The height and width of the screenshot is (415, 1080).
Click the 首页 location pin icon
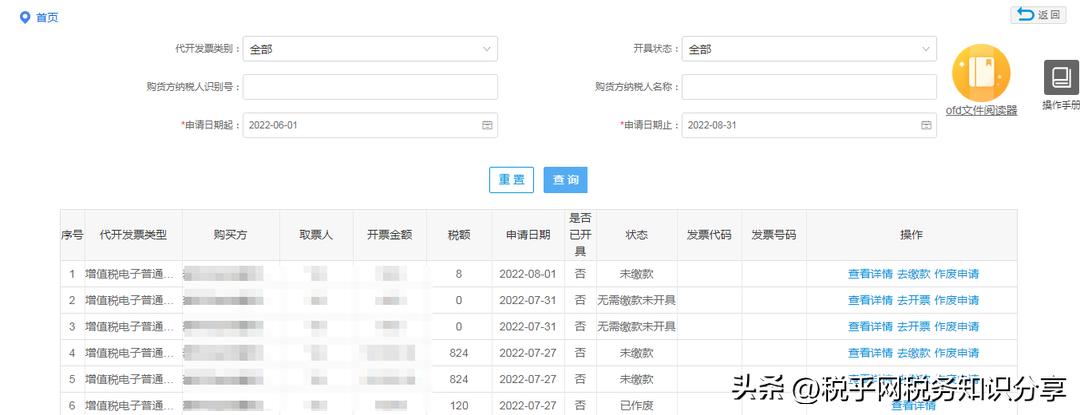tap(25, 17)
